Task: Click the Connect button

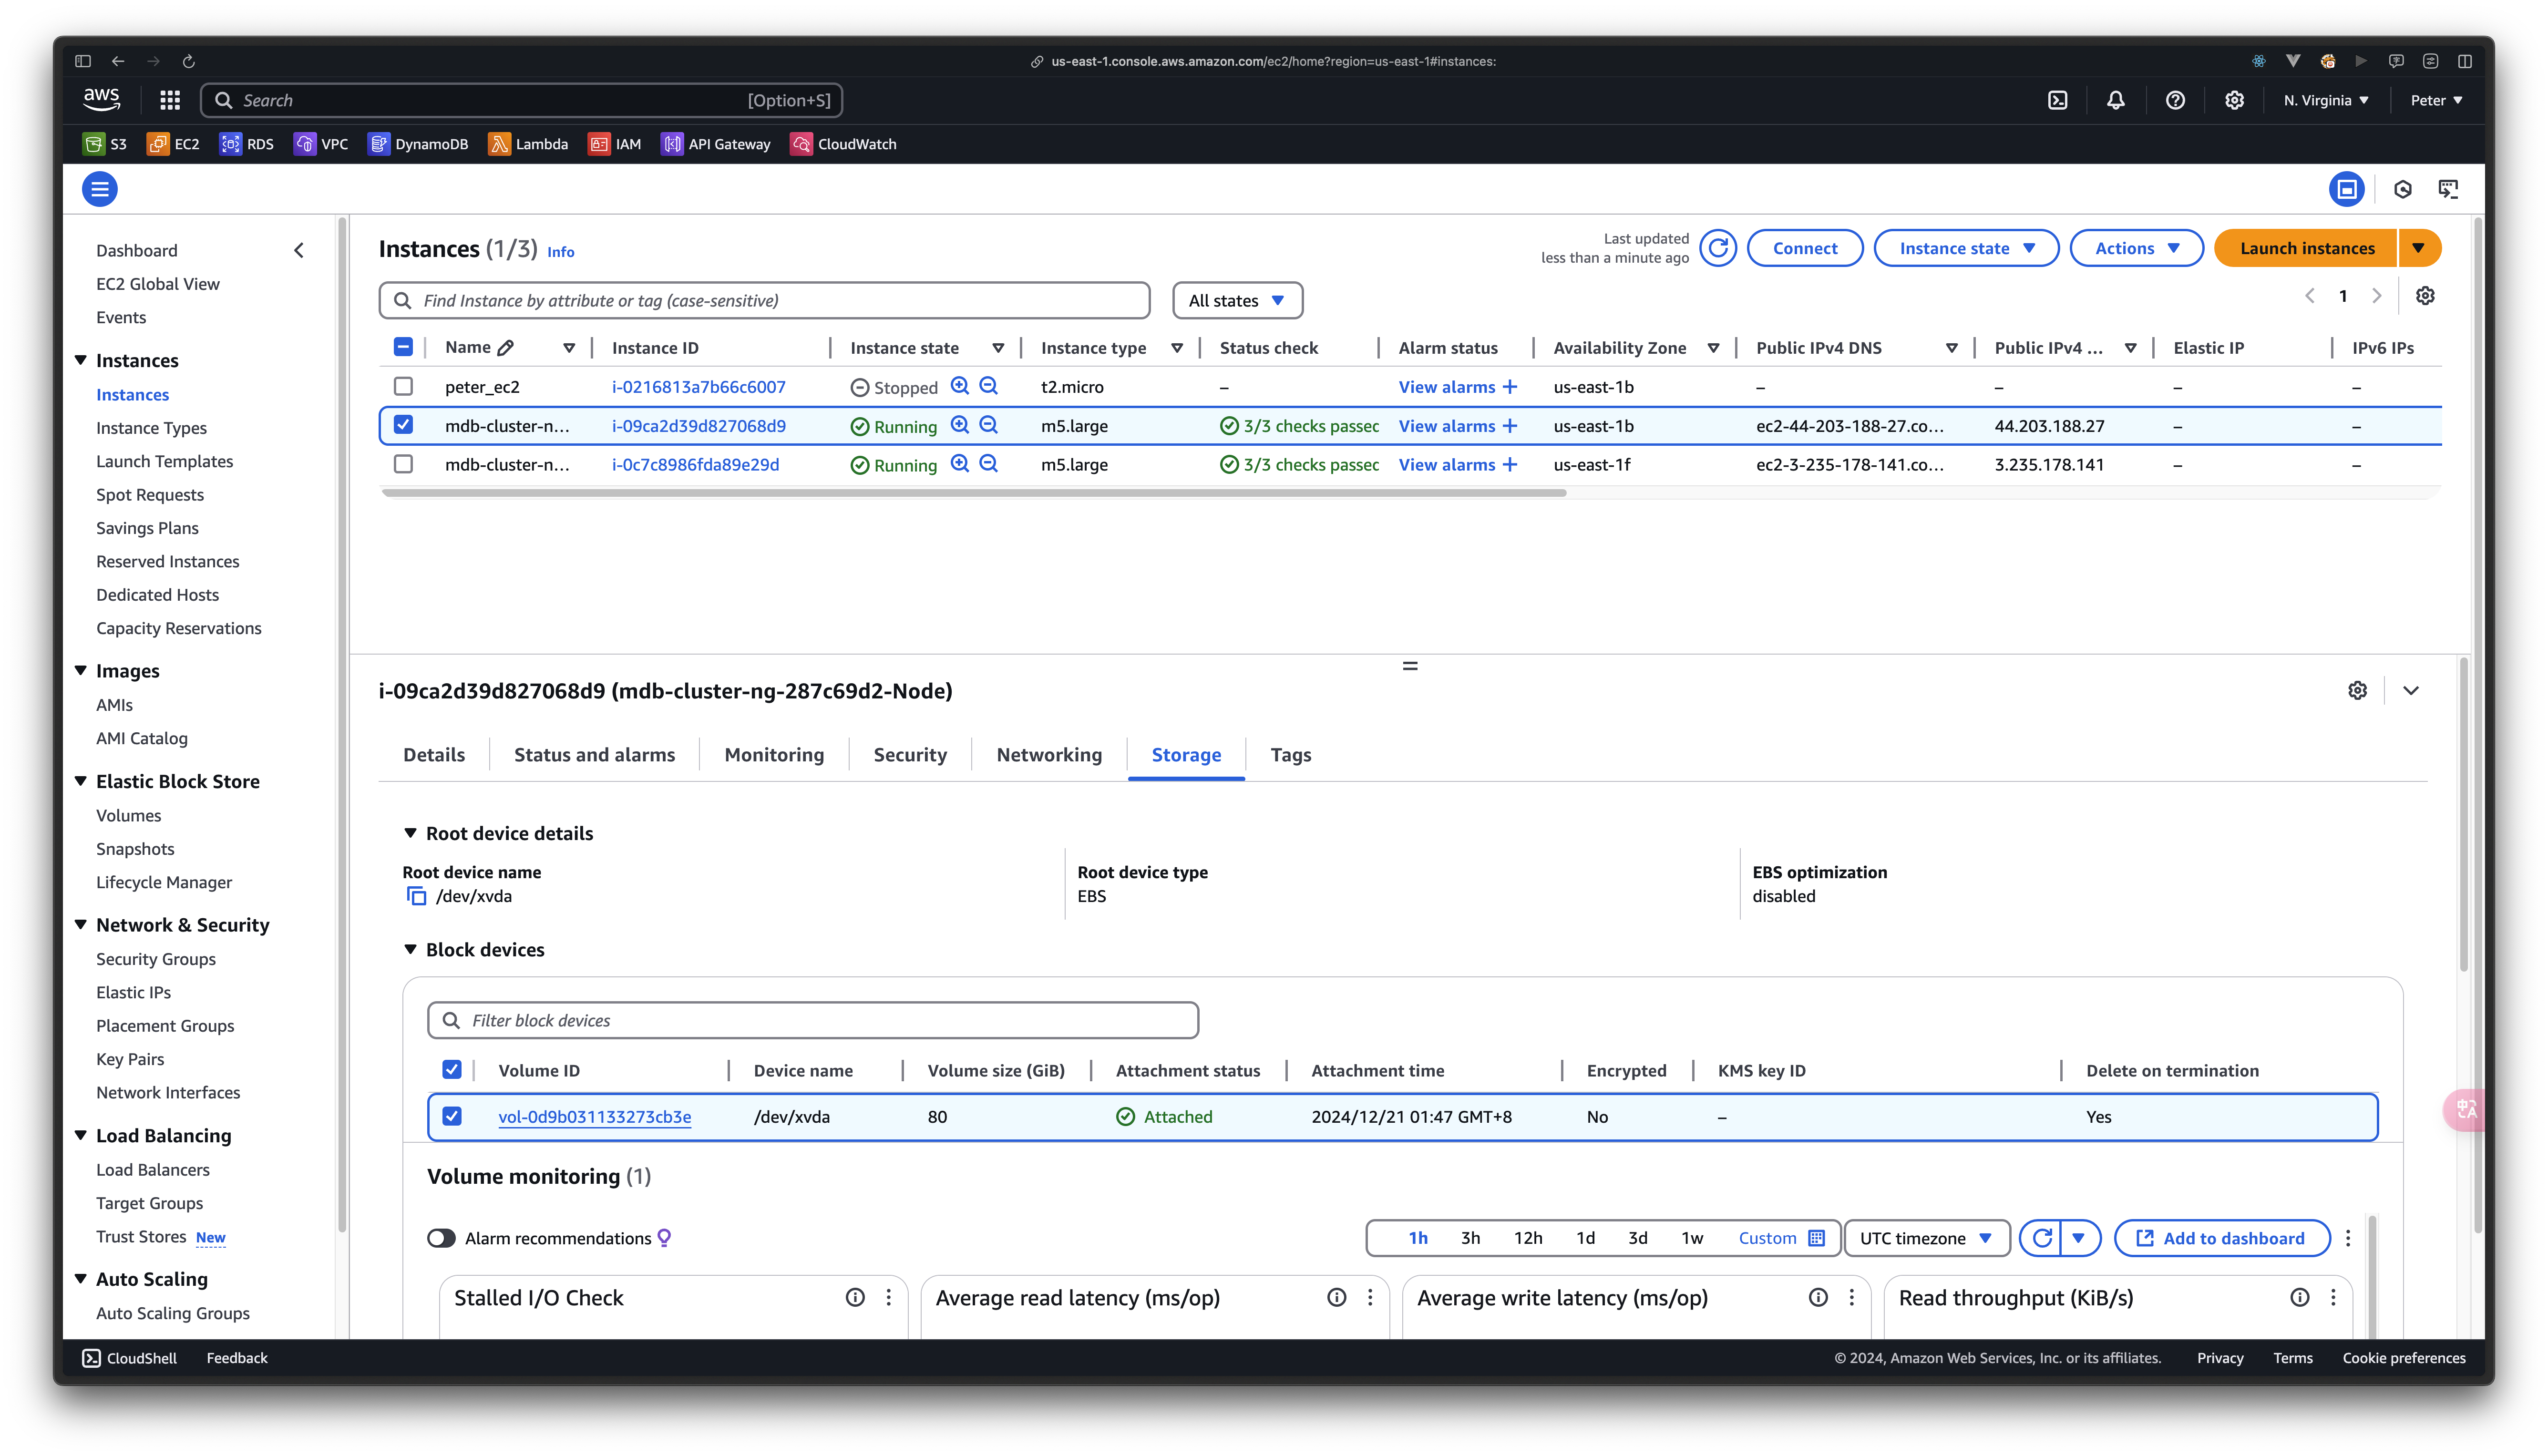Action: tap(1804, 248)
